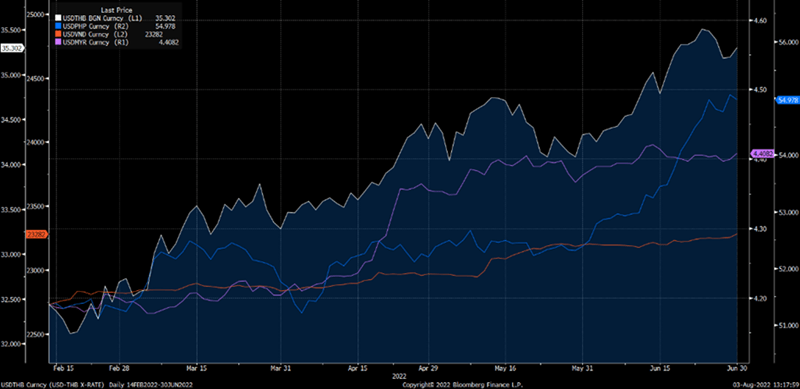Click the white USDTHB legend color swatch
The width and height of the screenshot is (800, 389).
[x=58, y=18]
